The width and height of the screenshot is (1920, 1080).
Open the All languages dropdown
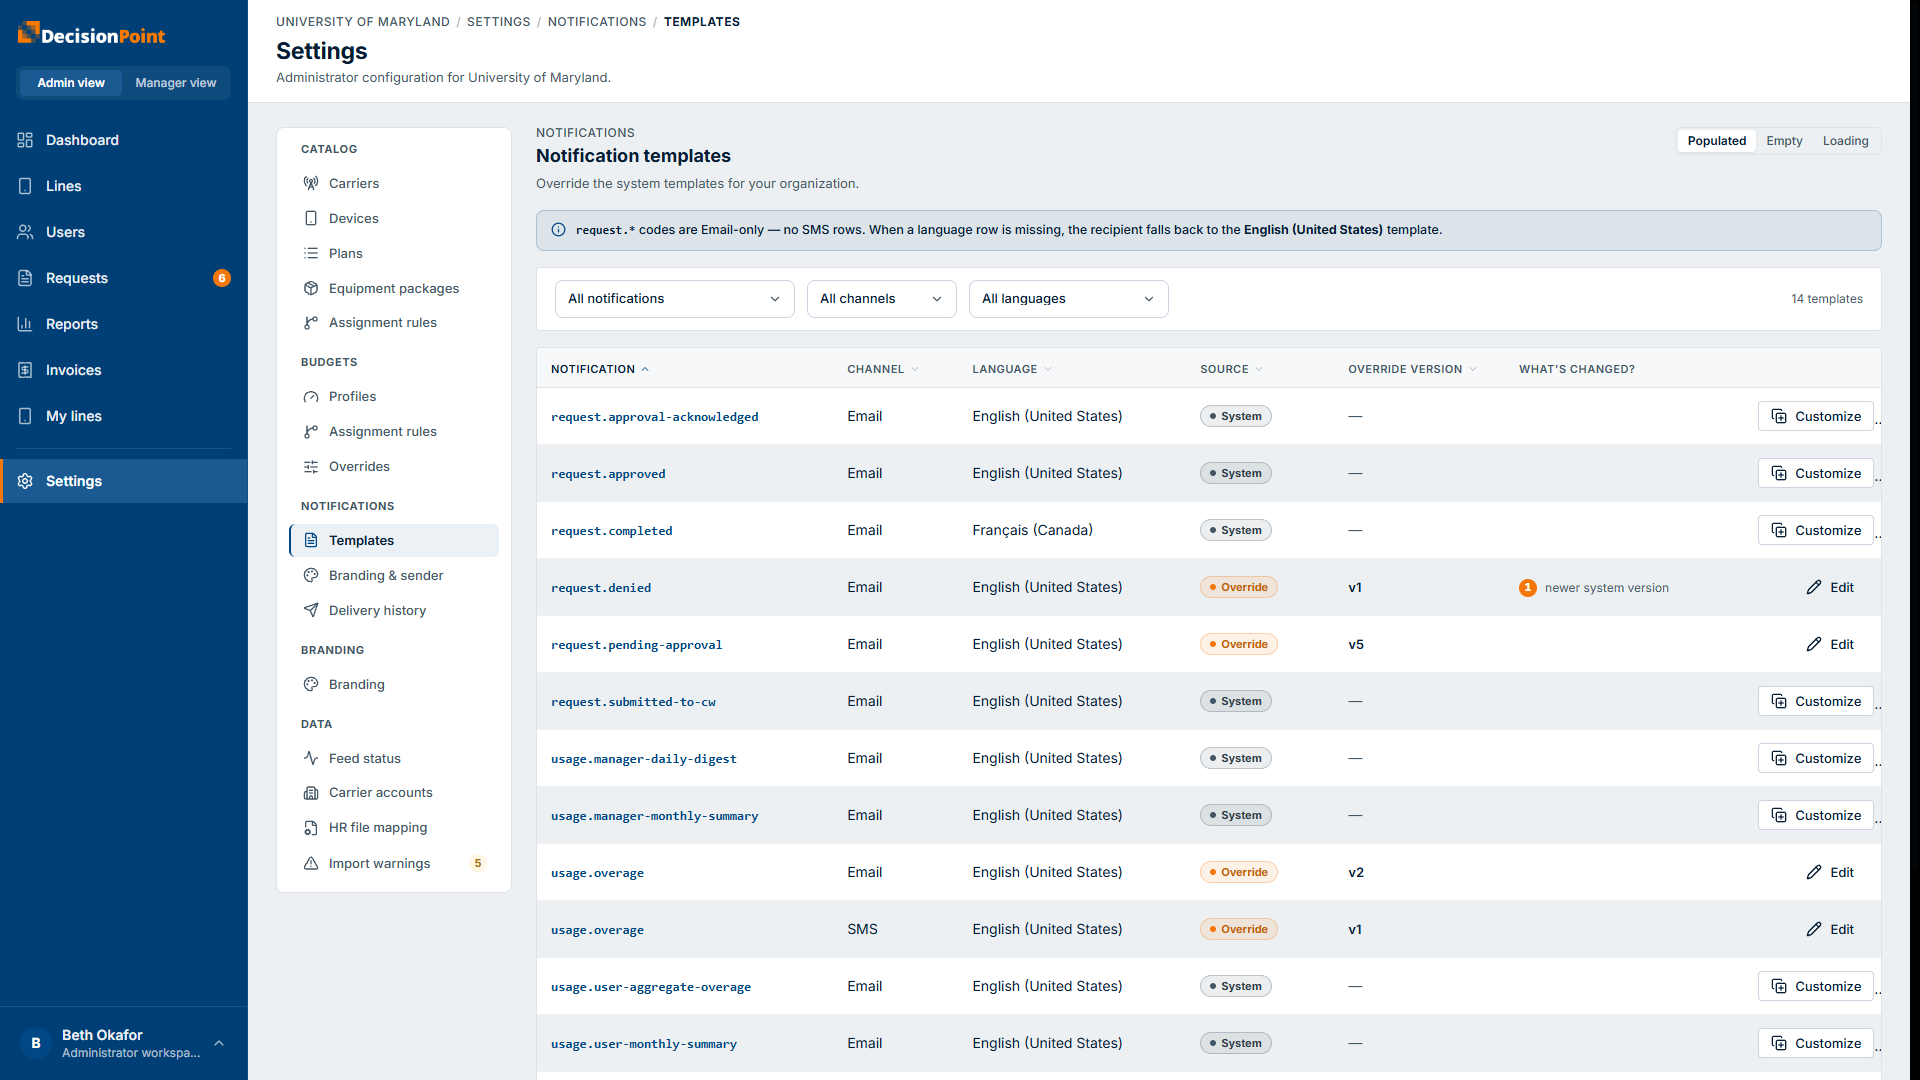[1069, 299]
